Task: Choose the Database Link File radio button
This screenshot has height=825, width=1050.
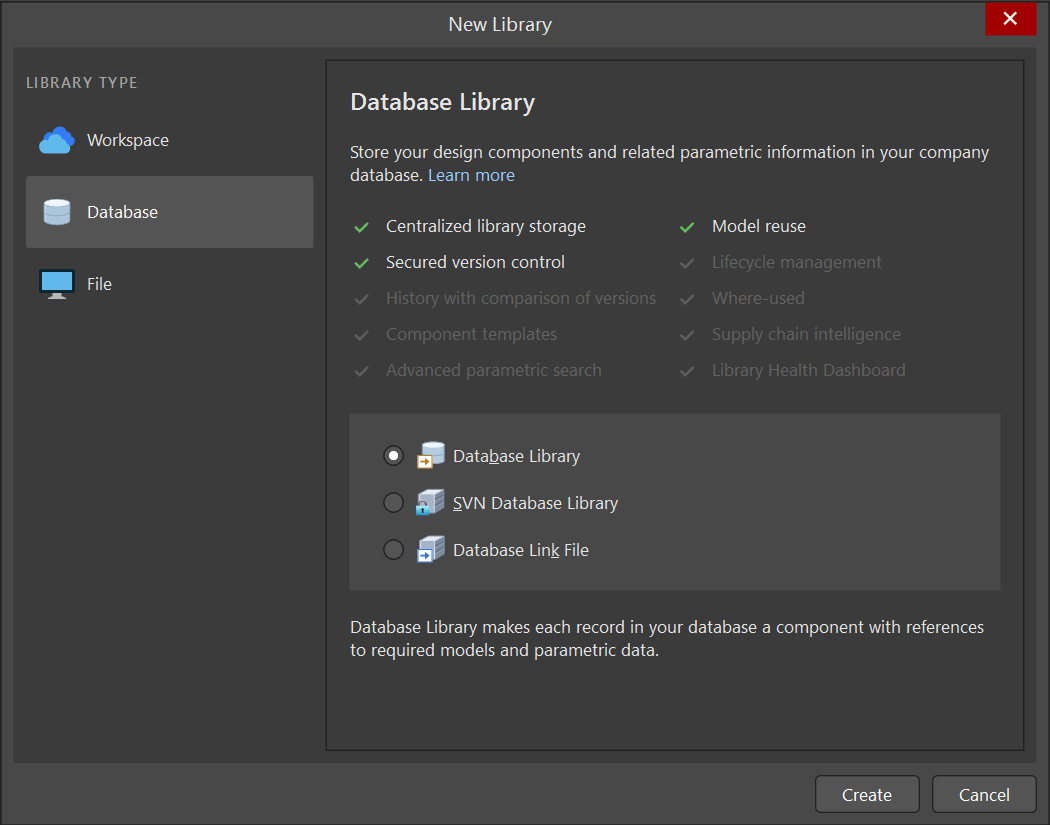Action: (394, 550)
